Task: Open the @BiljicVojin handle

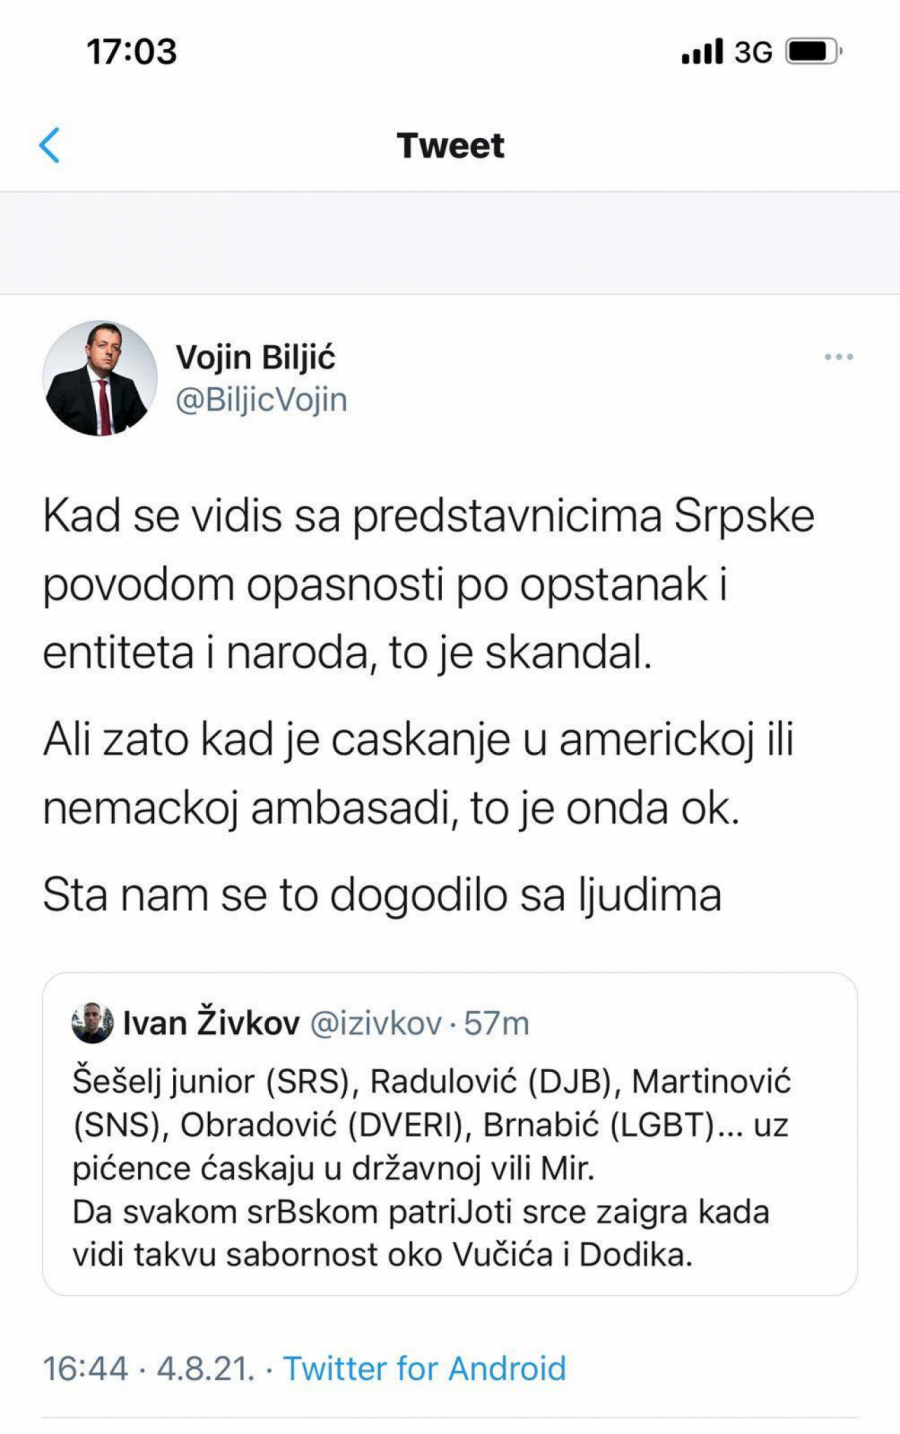Action: [x=262, y=399]
